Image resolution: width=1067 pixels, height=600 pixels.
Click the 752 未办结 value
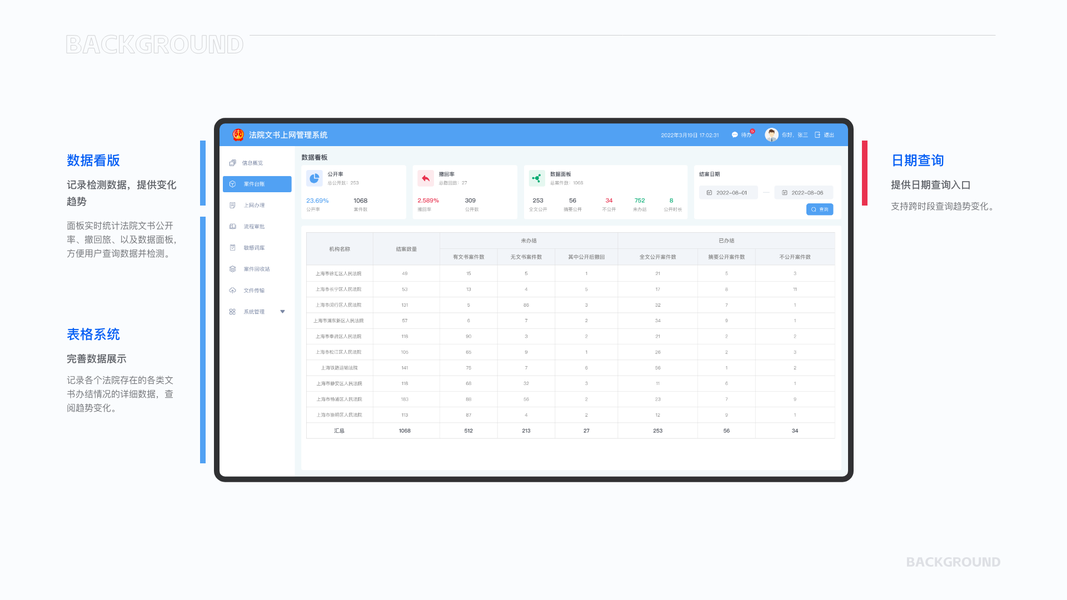click(640, 201)
